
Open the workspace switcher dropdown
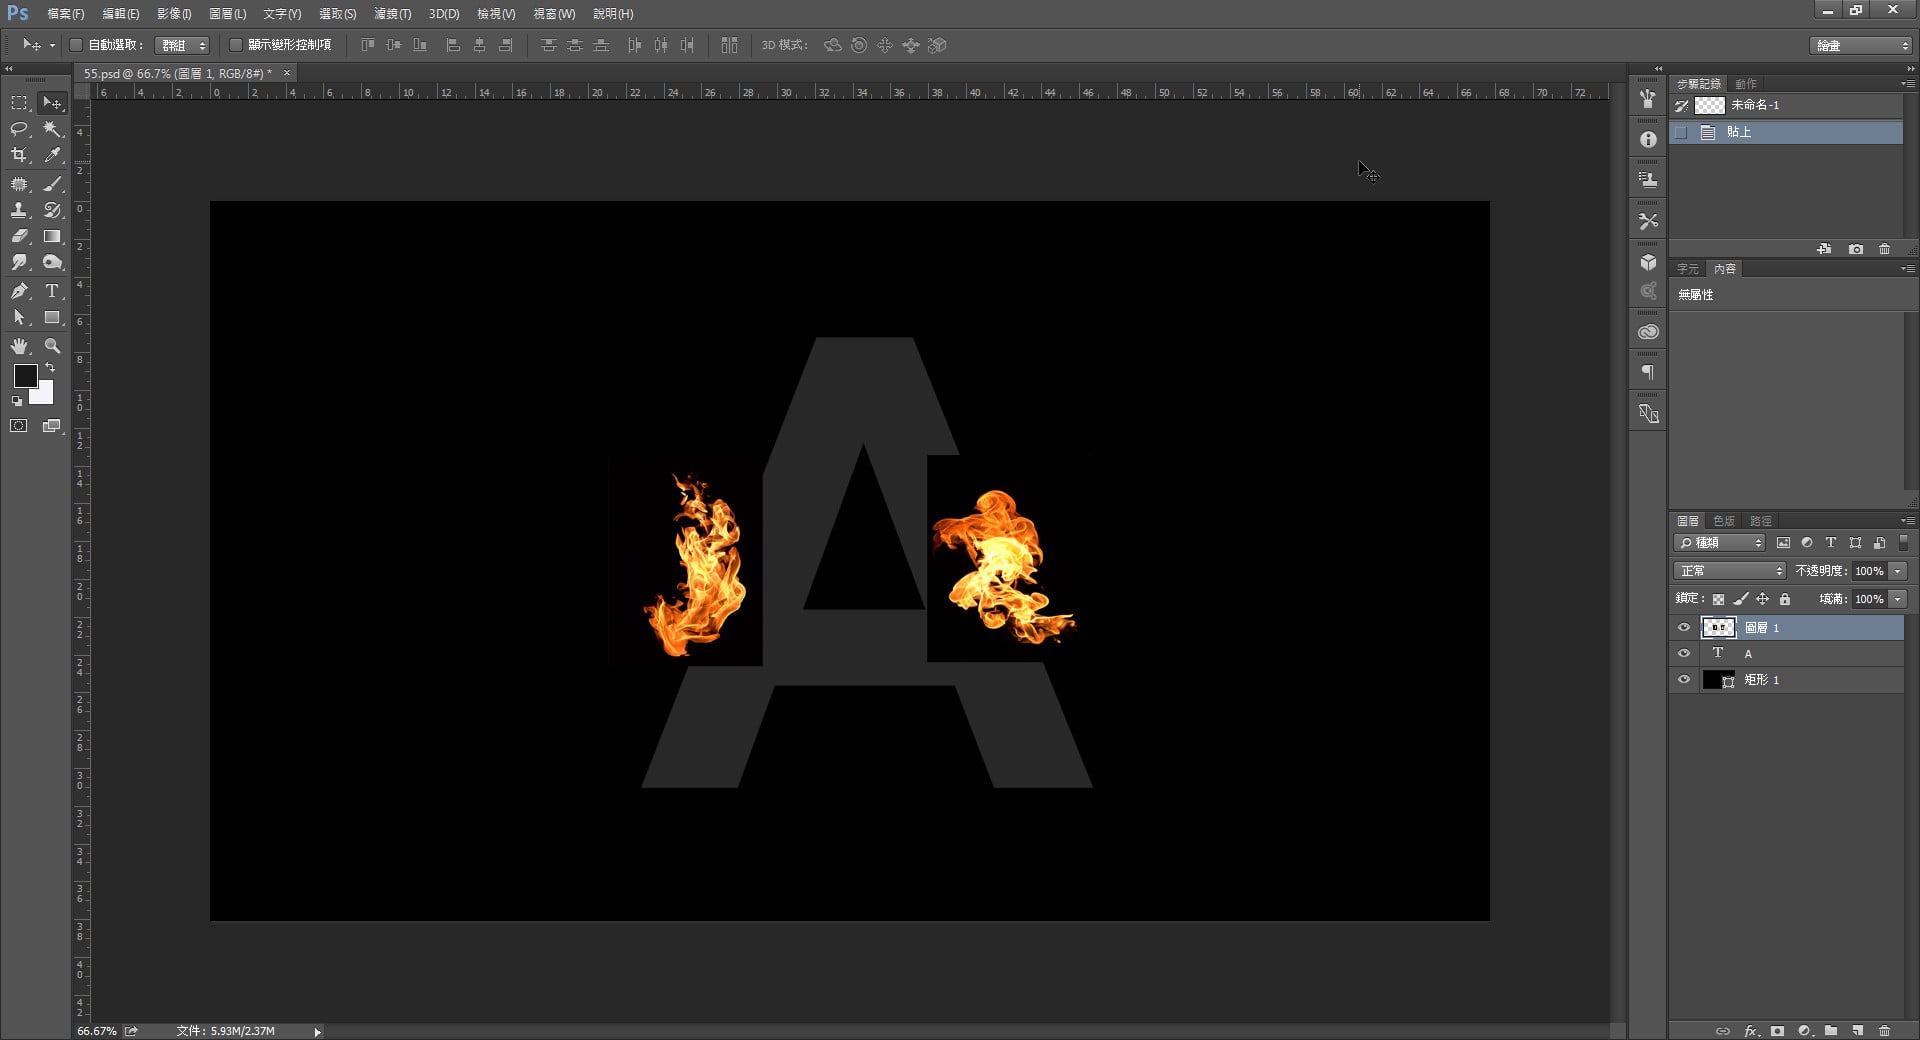click(x=1861, y=45)
